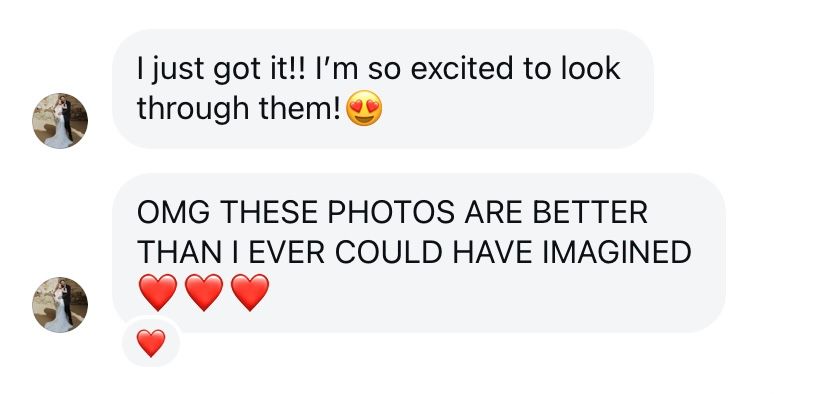Click the word 'COULD' in second message

tap(388, 252)
